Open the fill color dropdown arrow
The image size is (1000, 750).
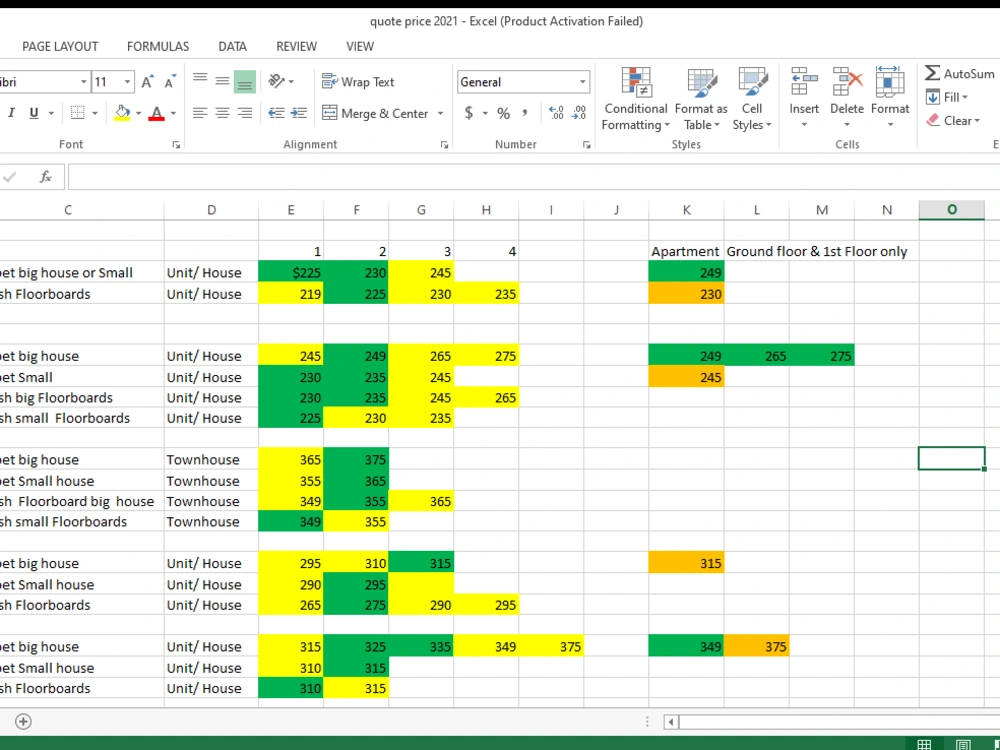138,114
